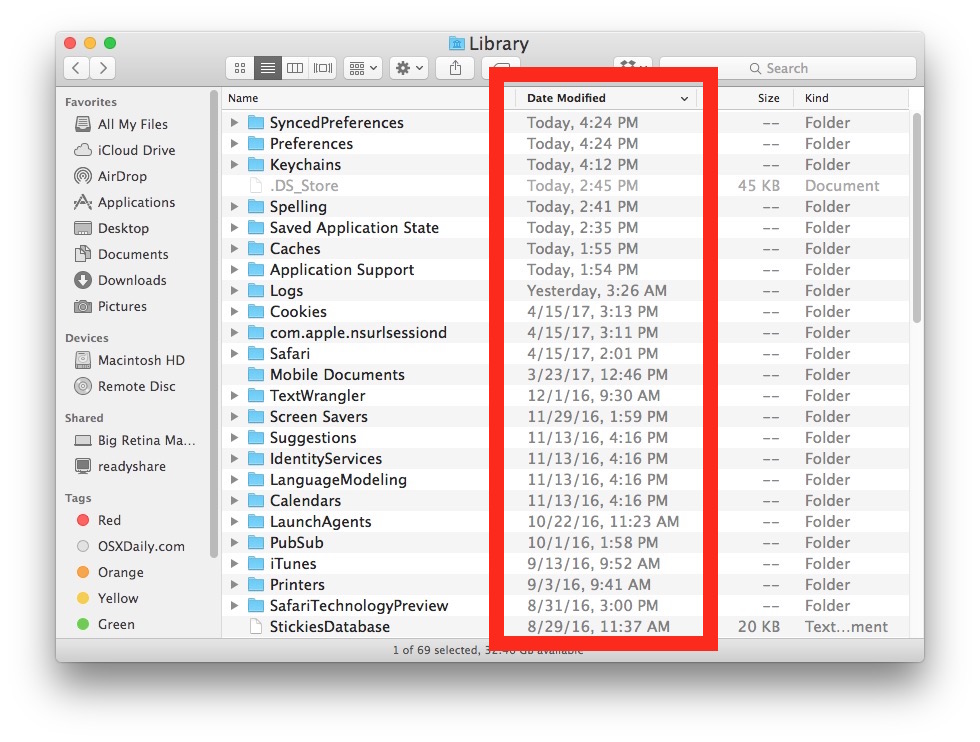Expand the Preferences folder
This screenshot has width=980, height=742.
[x=233, y=143]
